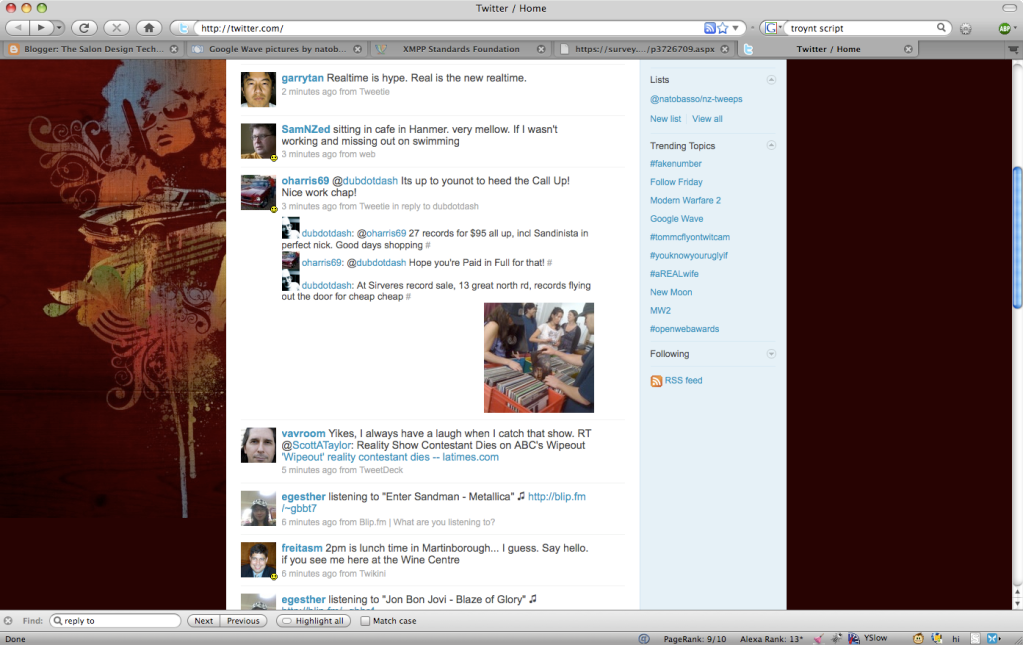
Task: Go back with the browser Back arrow
Action: coord(18,27)
